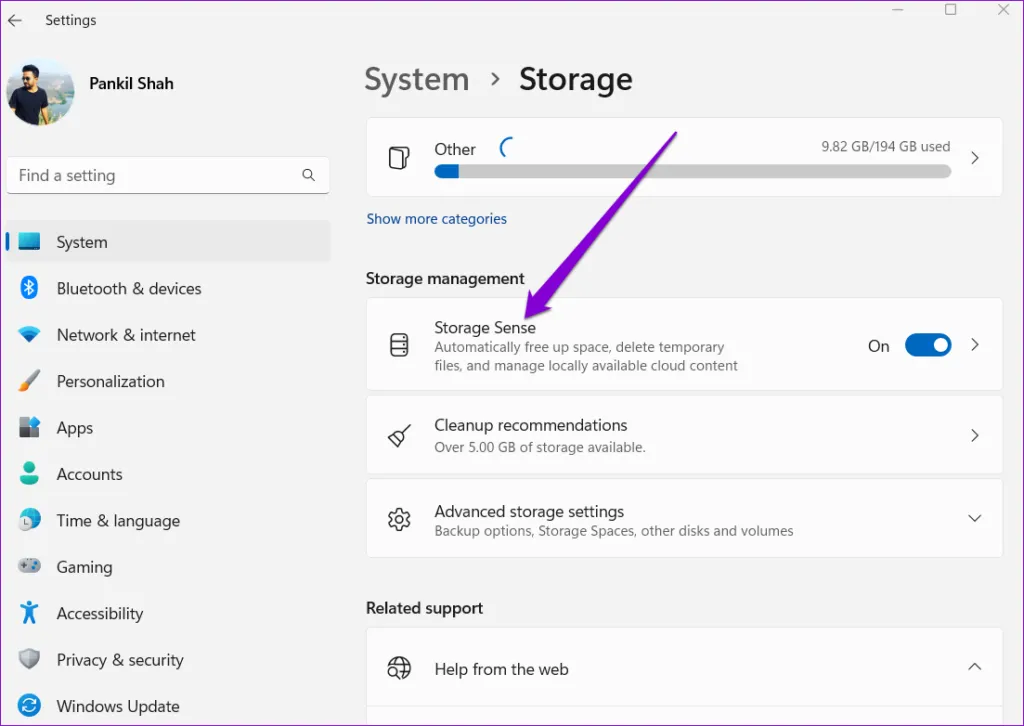The image size is (1024, 726).
Task: Click the Network & internet Wi-Fi icon
Action: tap(29, 335)
